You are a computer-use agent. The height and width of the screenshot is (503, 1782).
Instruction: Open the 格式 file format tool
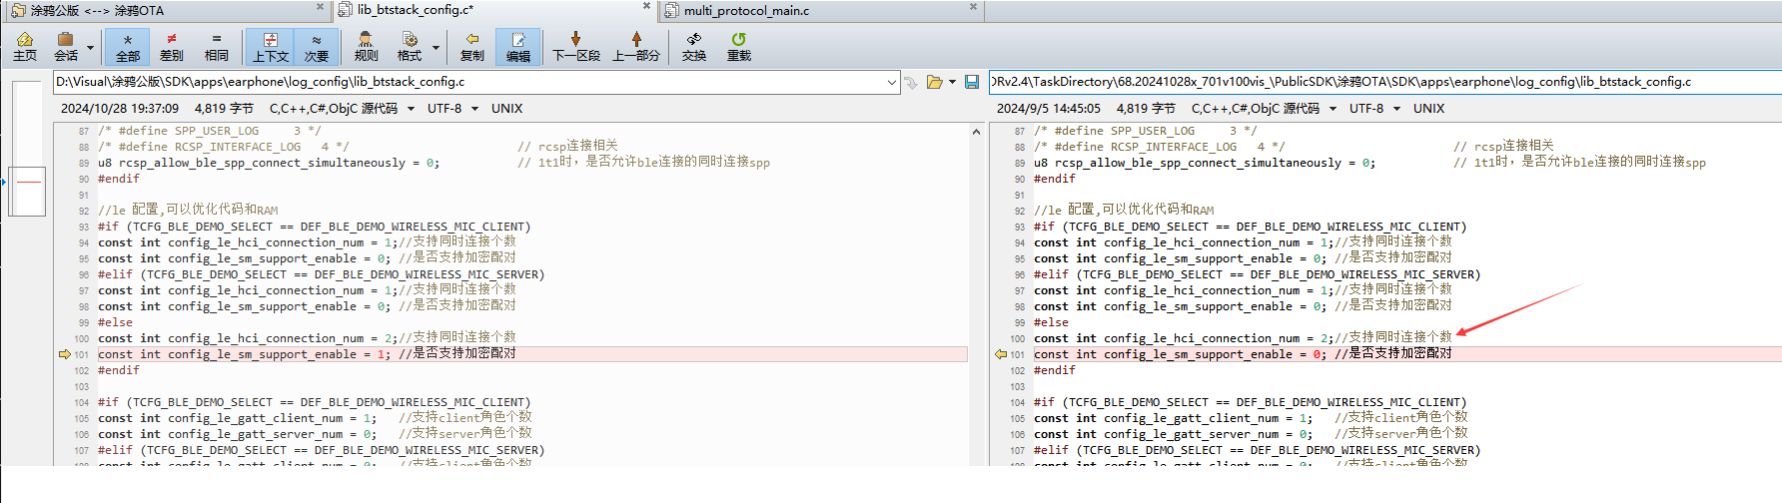409,47
